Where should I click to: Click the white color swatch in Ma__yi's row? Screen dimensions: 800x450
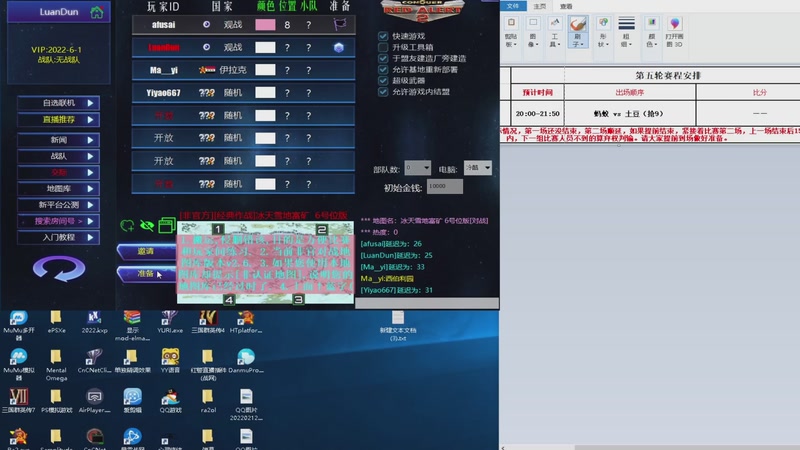coord(265,70)
